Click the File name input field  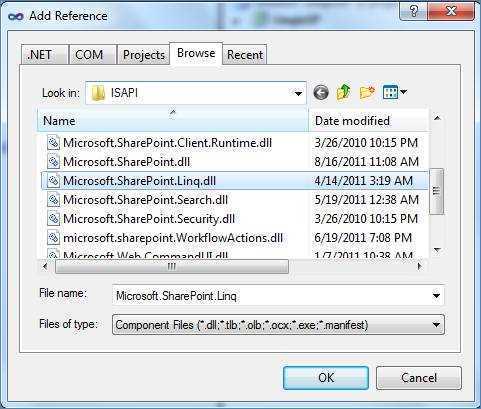click(x=278, y=296)
